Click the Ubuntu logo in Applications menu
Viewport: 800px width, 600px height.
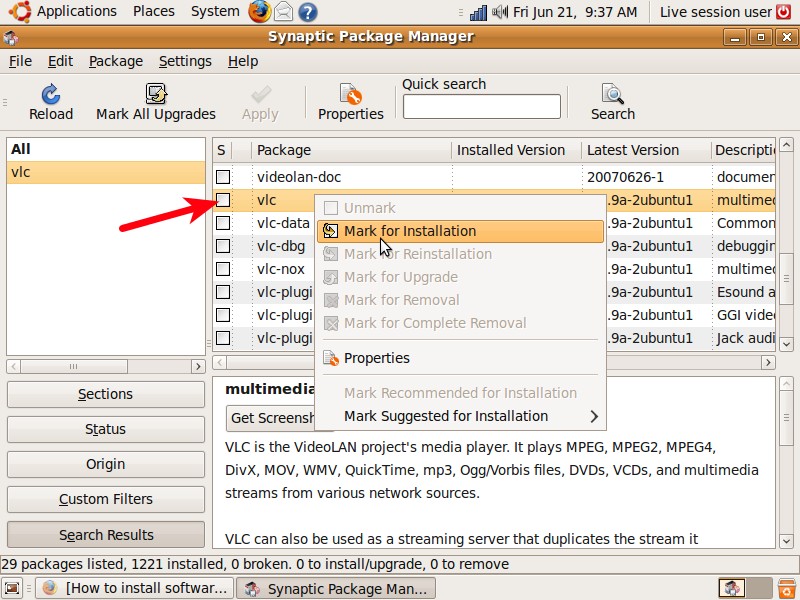tap(20, 11)
